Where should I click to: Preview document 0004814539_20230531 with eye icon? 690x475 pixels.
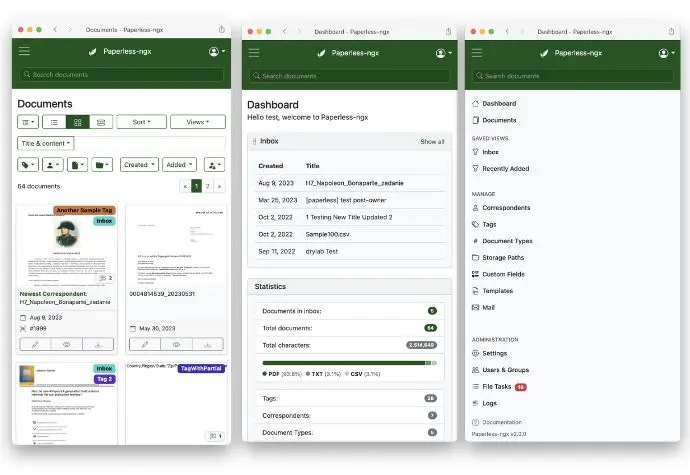(x=176, y=344)
